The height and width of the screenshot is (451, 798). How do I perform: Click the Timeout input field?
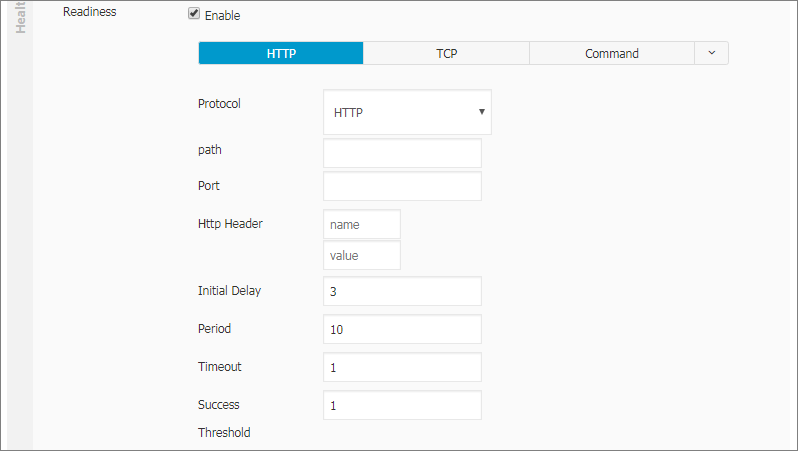[x=402, y=368]
